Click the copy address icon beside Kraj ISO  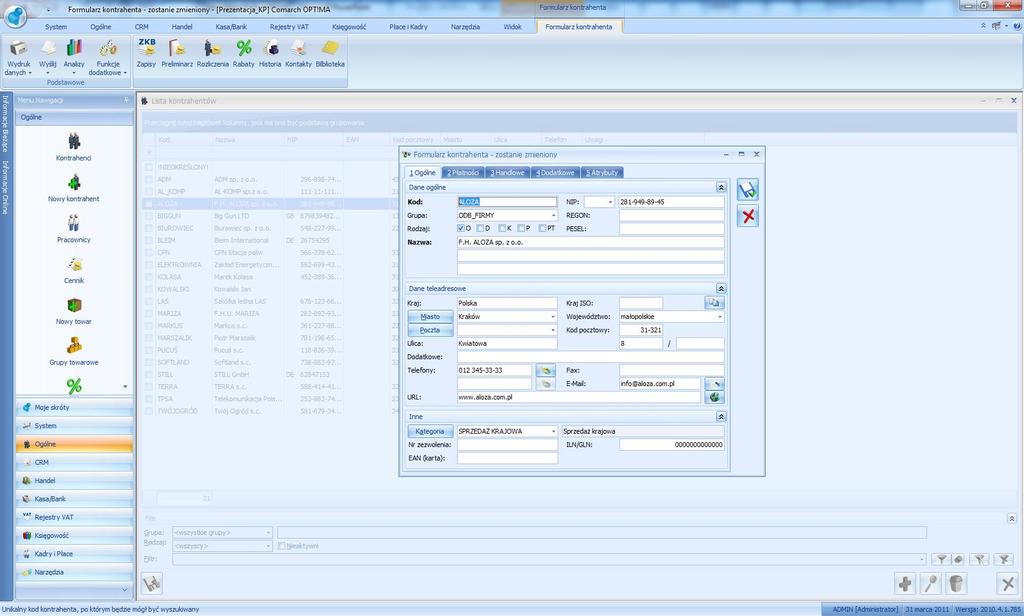tap(714, 303)
